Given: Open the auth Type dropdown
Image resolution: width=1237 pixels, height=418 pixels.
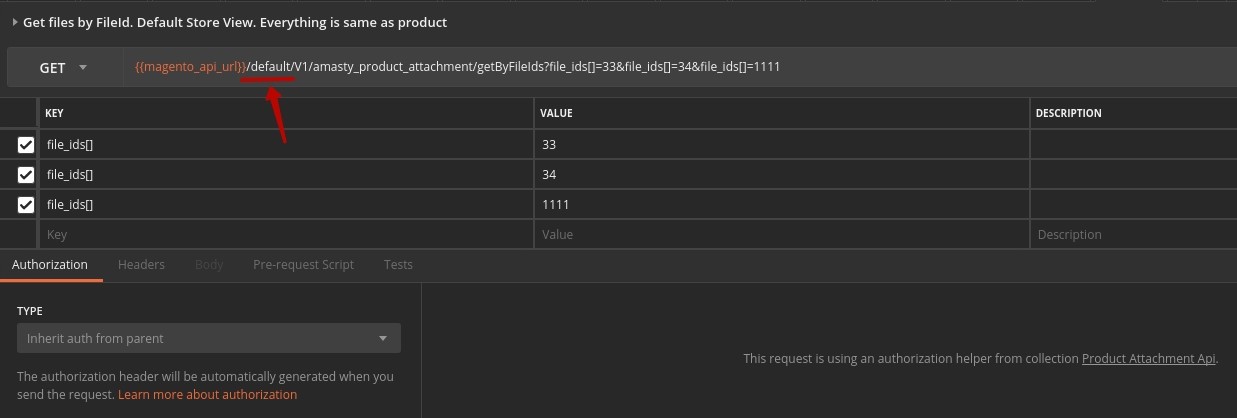Looking at the screenshot, I should pos(208,338).
